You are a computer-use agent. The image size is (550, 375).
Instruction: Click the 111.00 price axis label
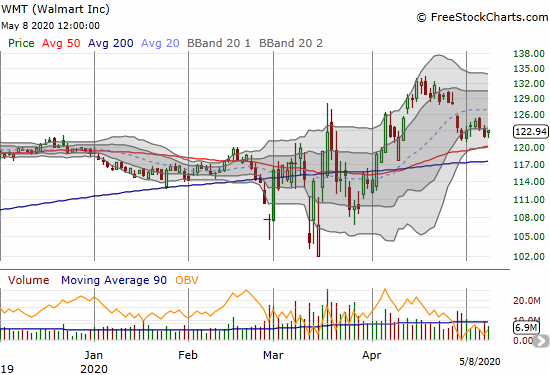(529, 200)
